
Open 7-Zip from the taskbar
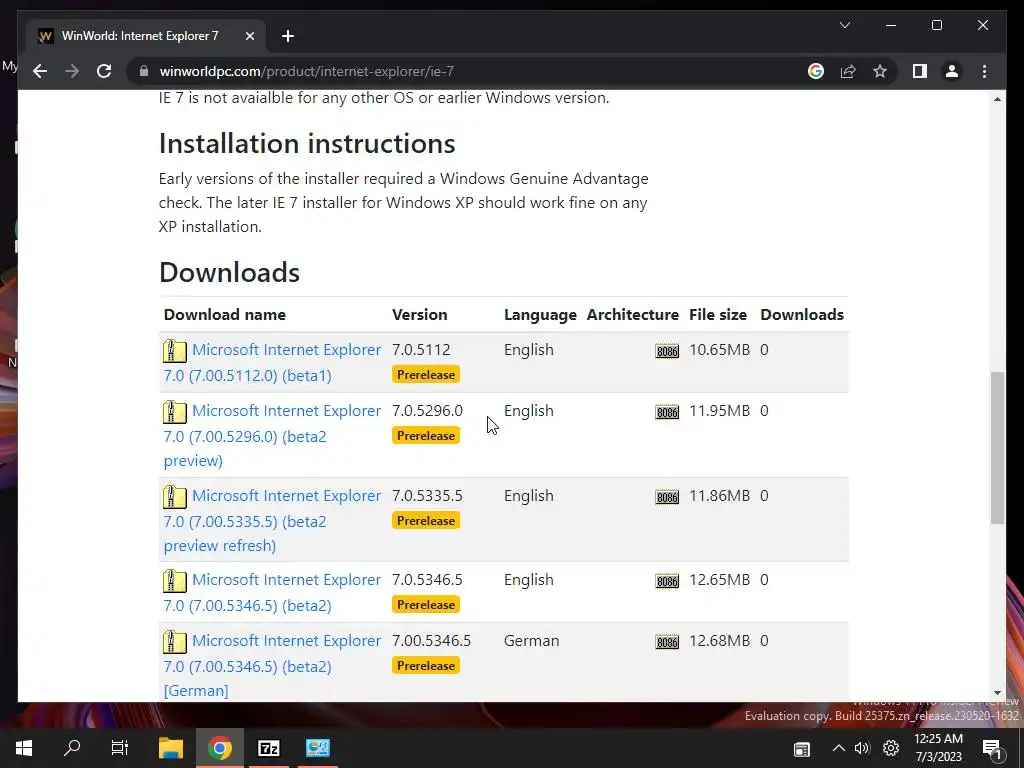tap(268, 748)
